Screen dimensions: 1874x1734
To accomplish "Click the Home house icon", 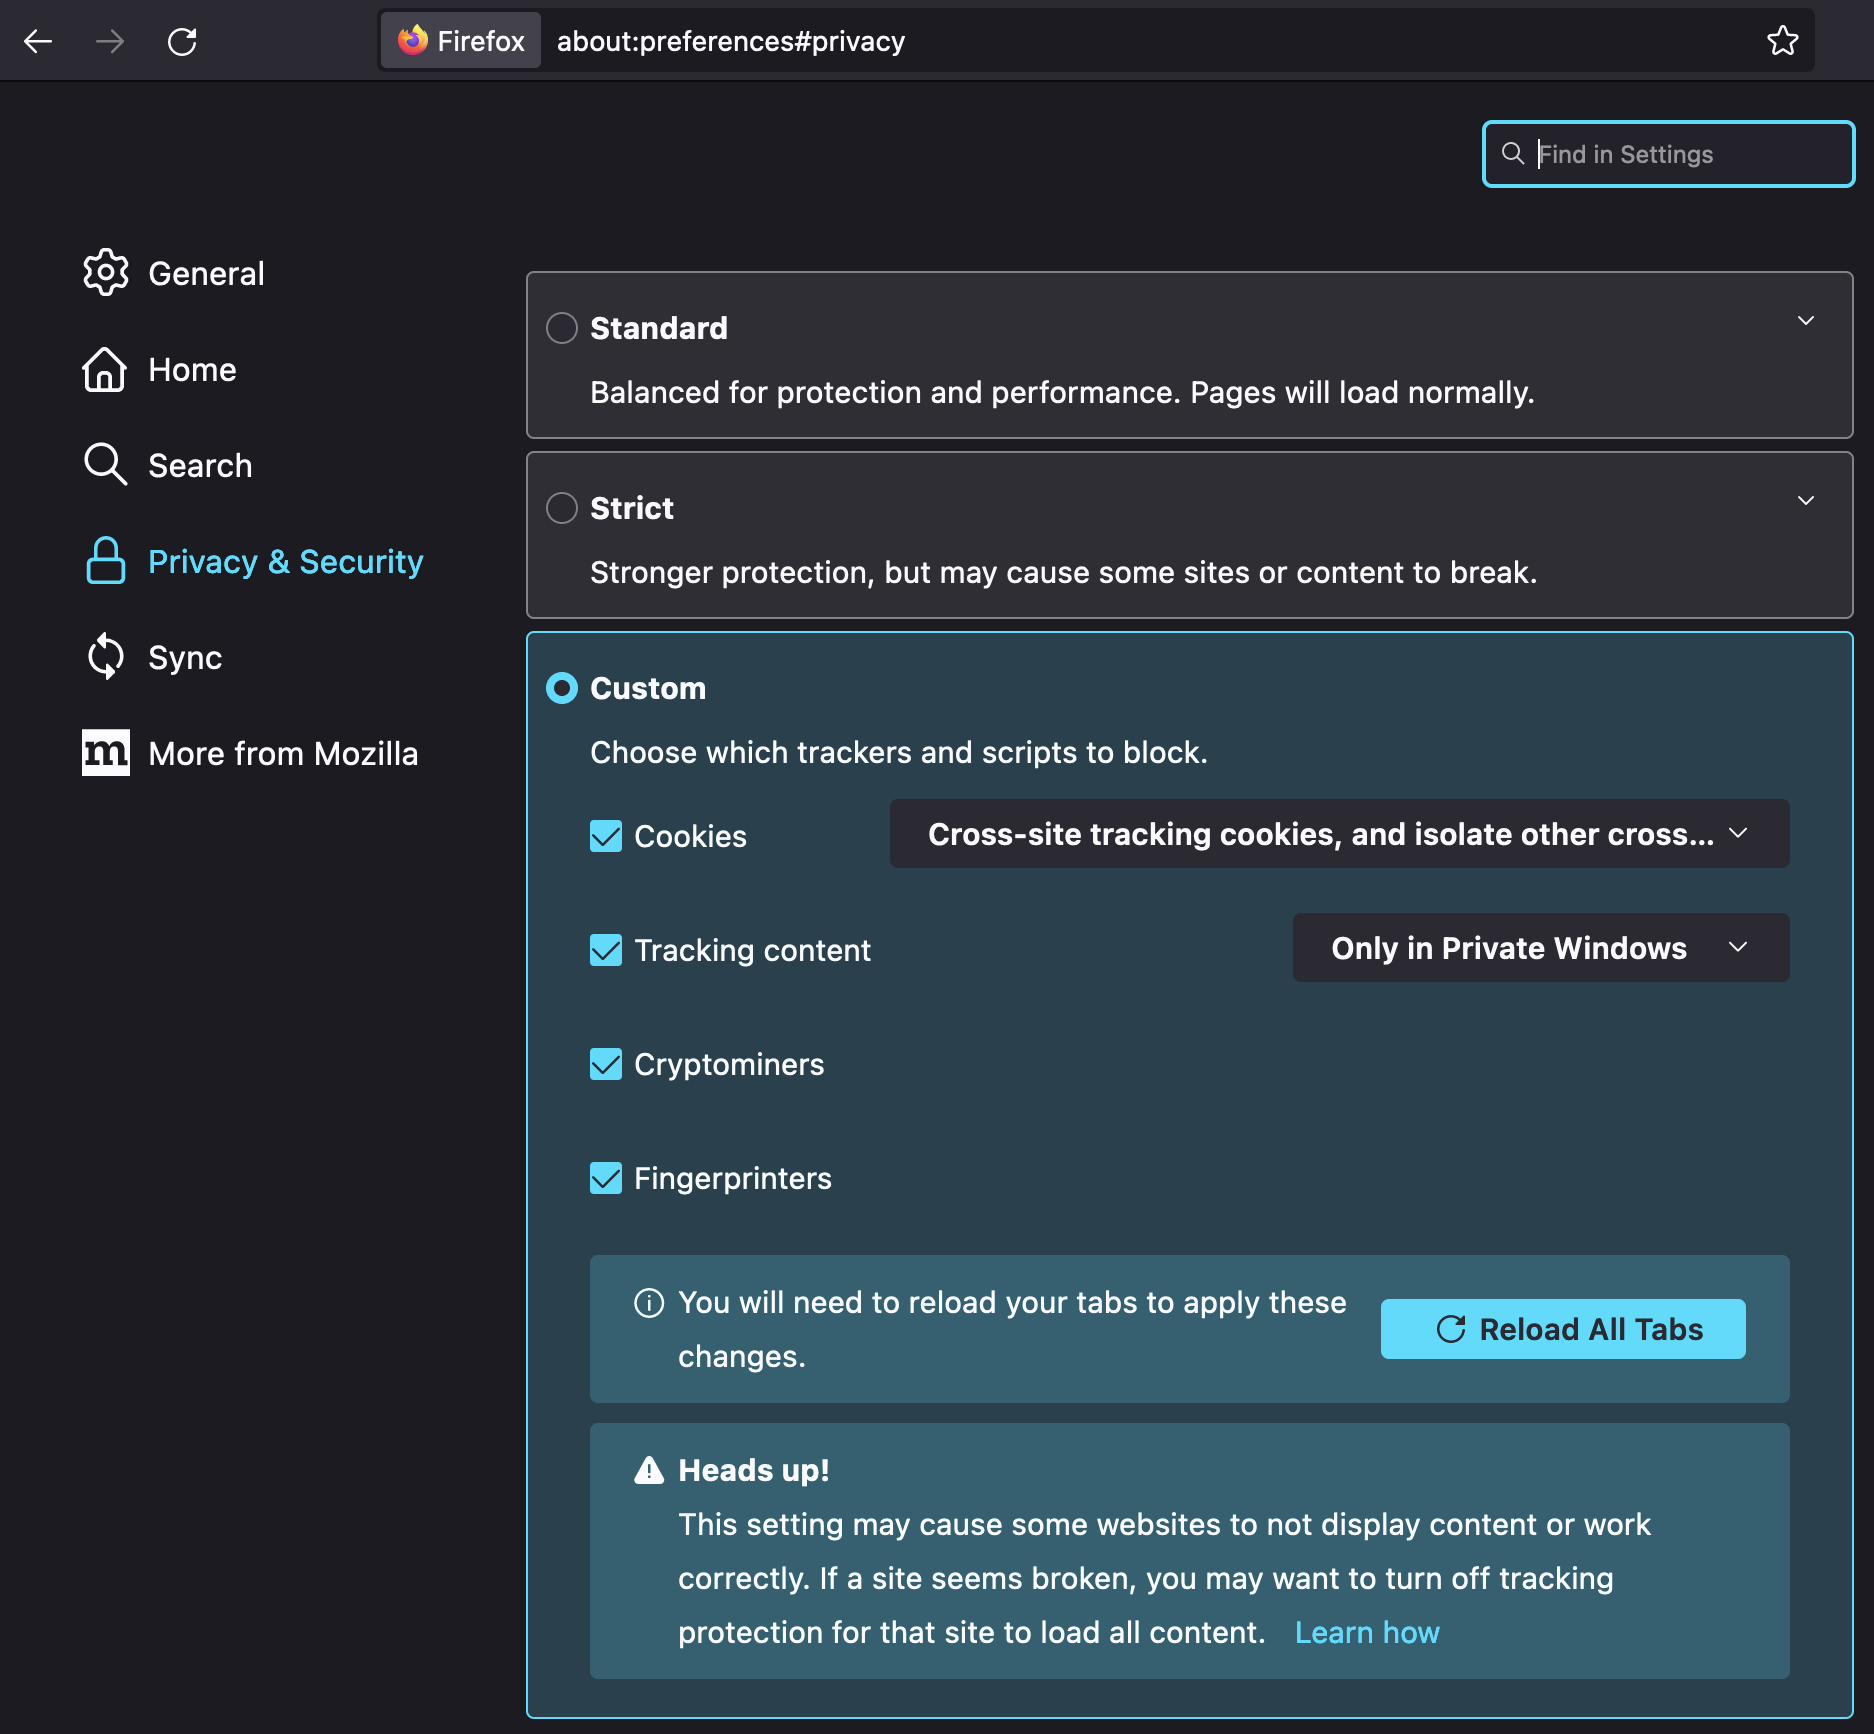I will 104,369.
